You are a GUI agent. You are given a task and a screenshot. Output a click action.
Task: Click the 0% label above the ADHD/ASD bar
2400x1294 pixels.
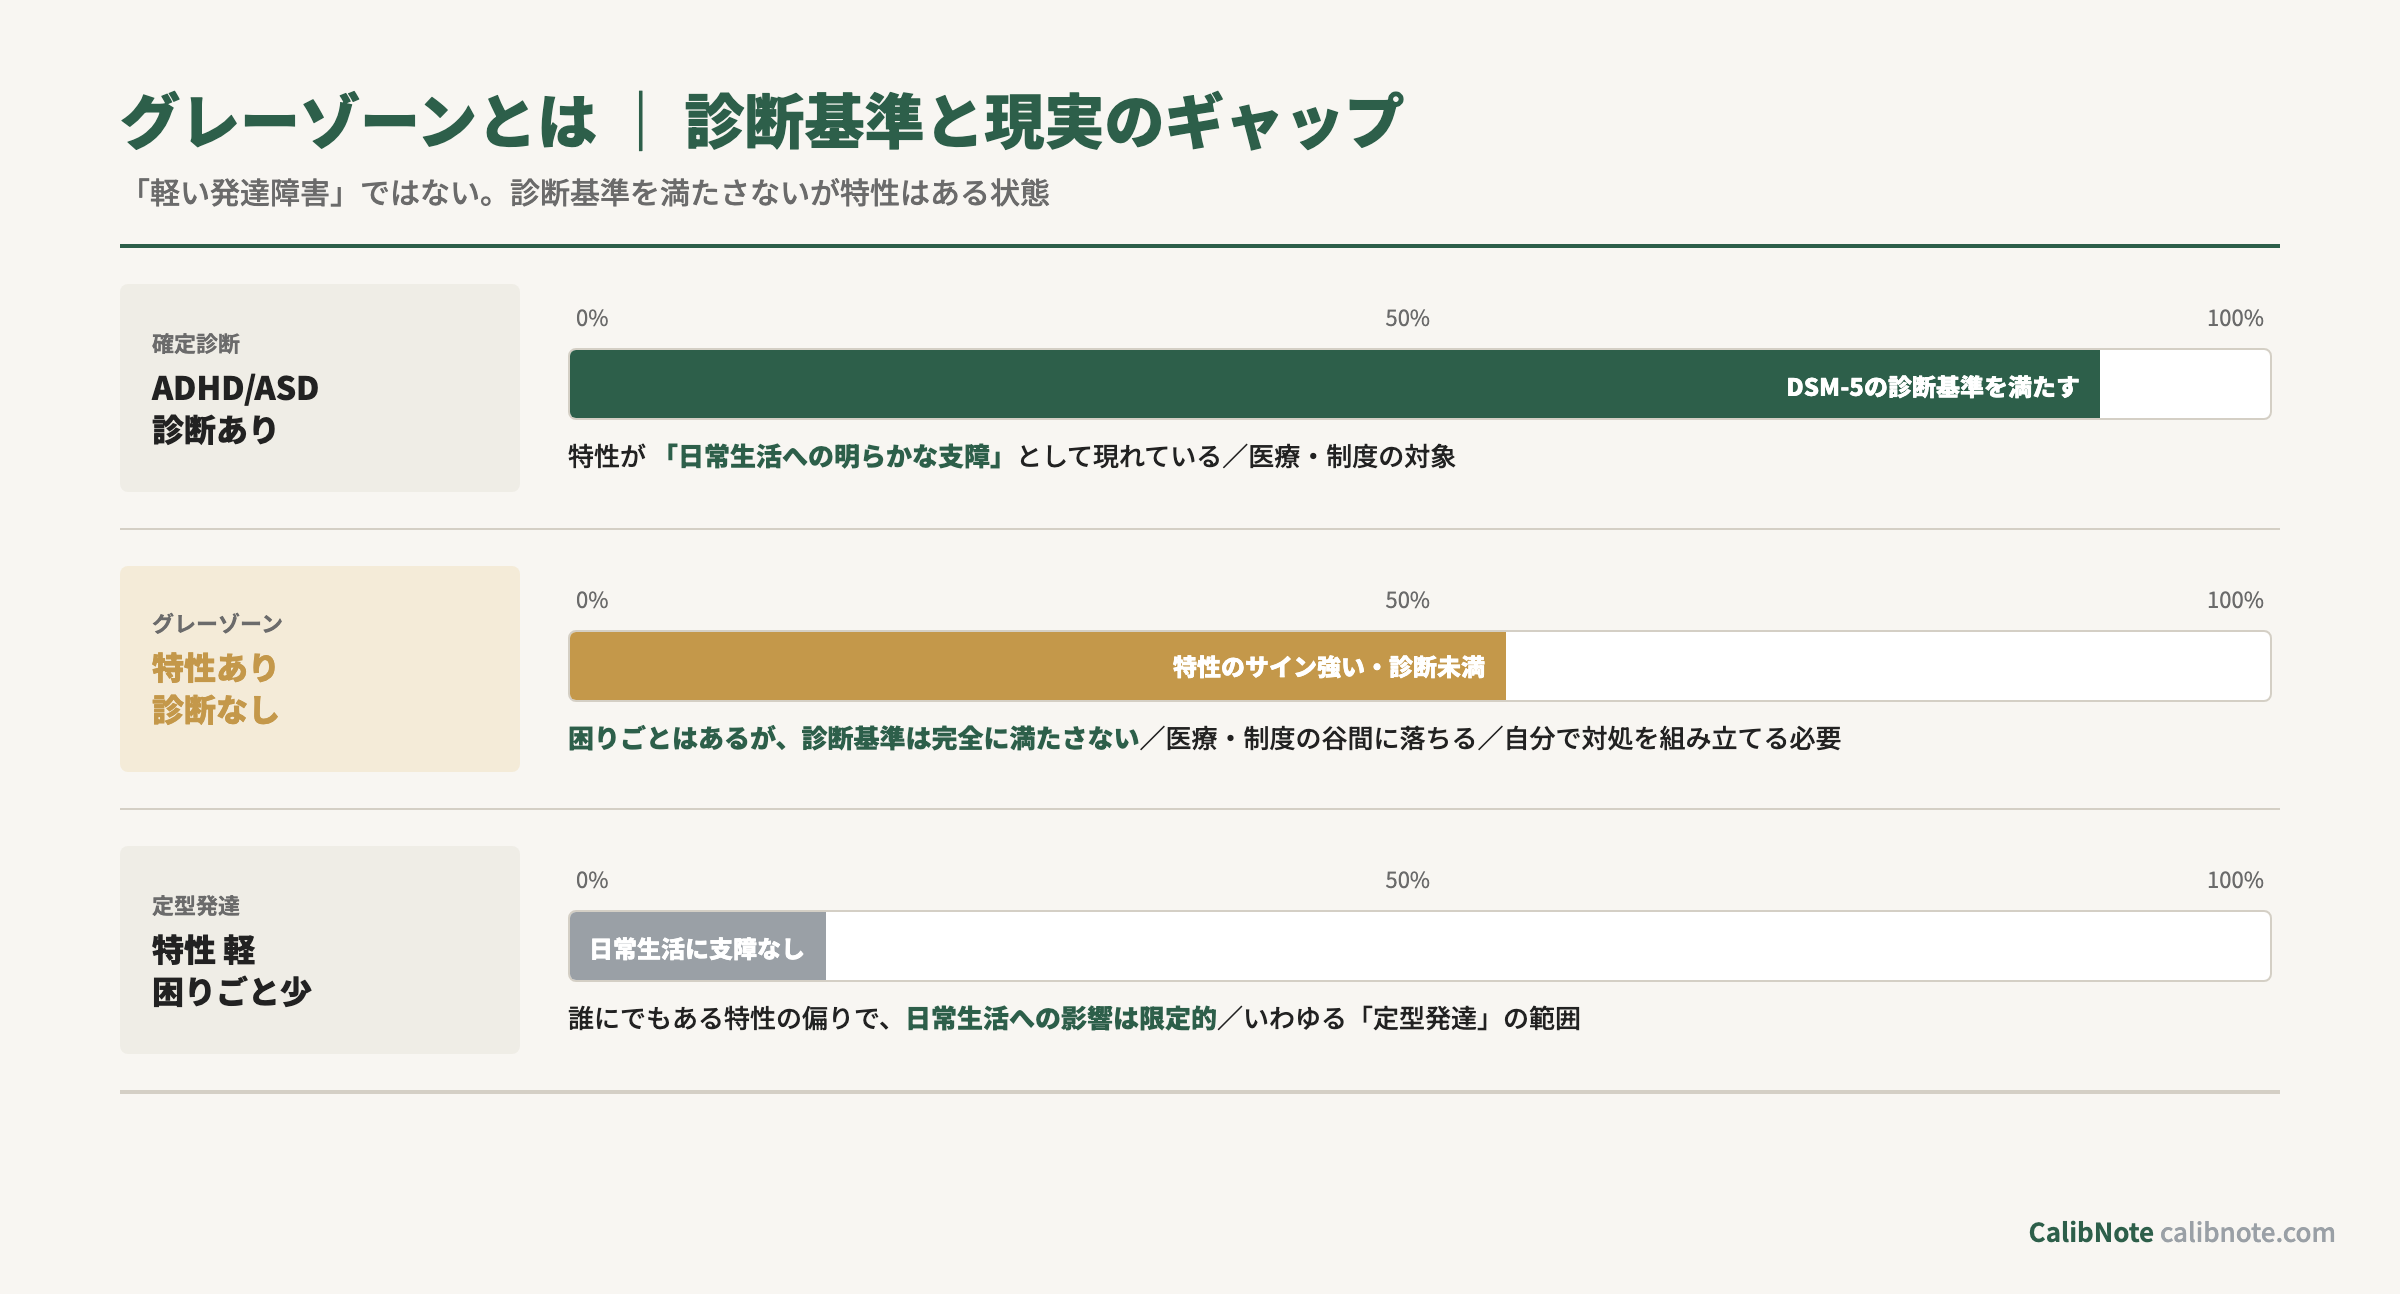pyautogui.click(x=592, y=319)
